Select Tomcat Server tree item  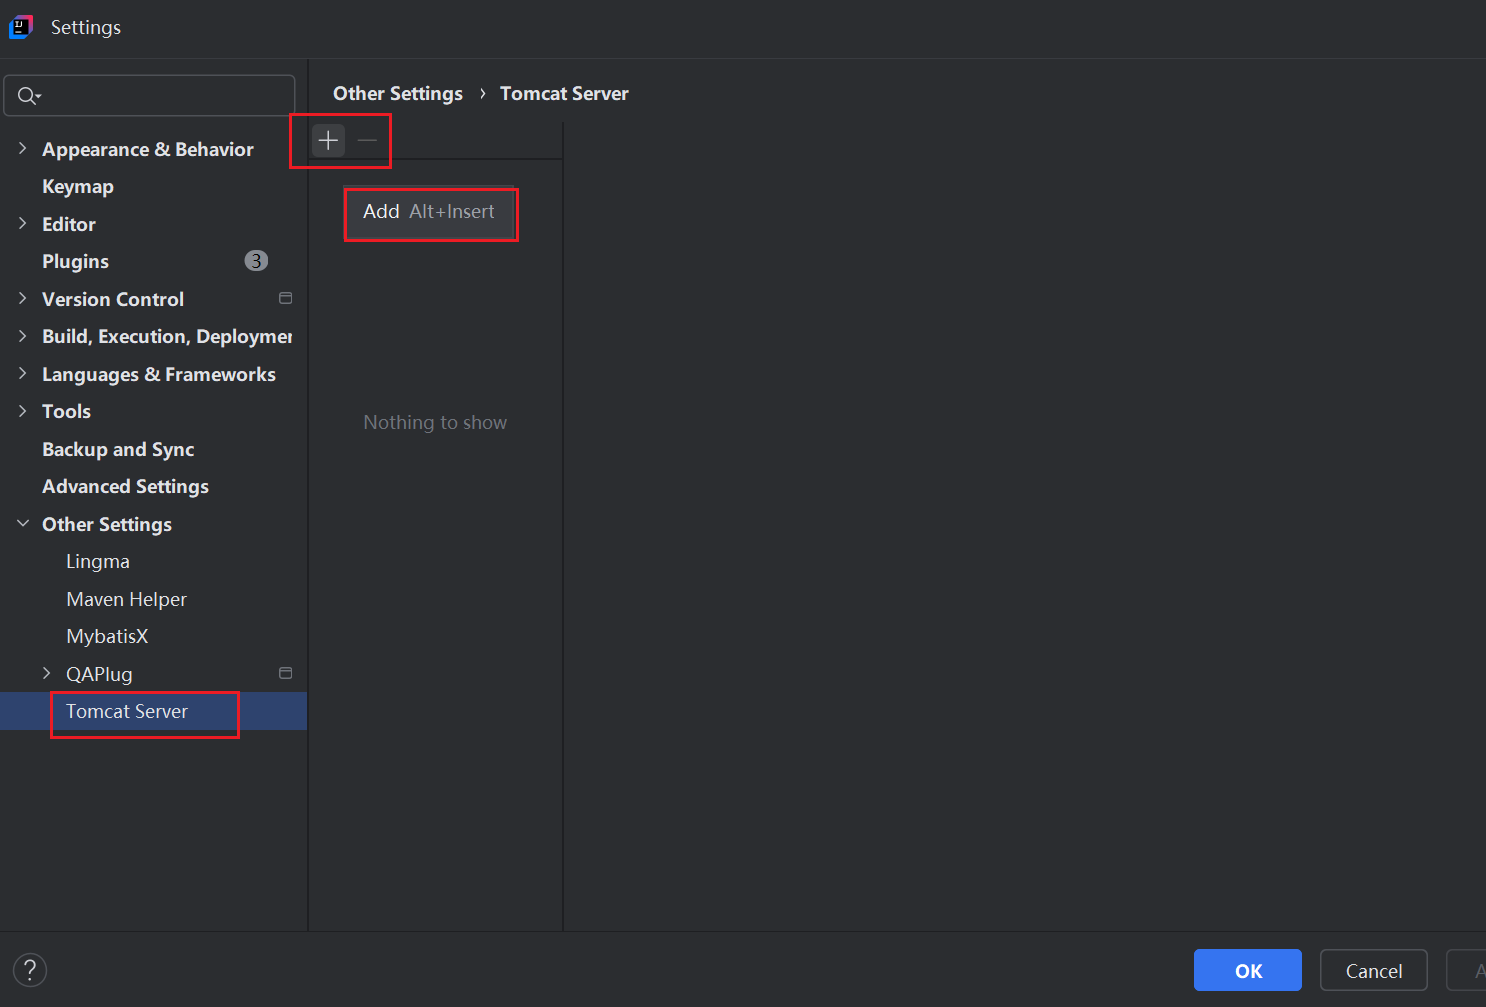pyautogui.click(x=153, y=711)
